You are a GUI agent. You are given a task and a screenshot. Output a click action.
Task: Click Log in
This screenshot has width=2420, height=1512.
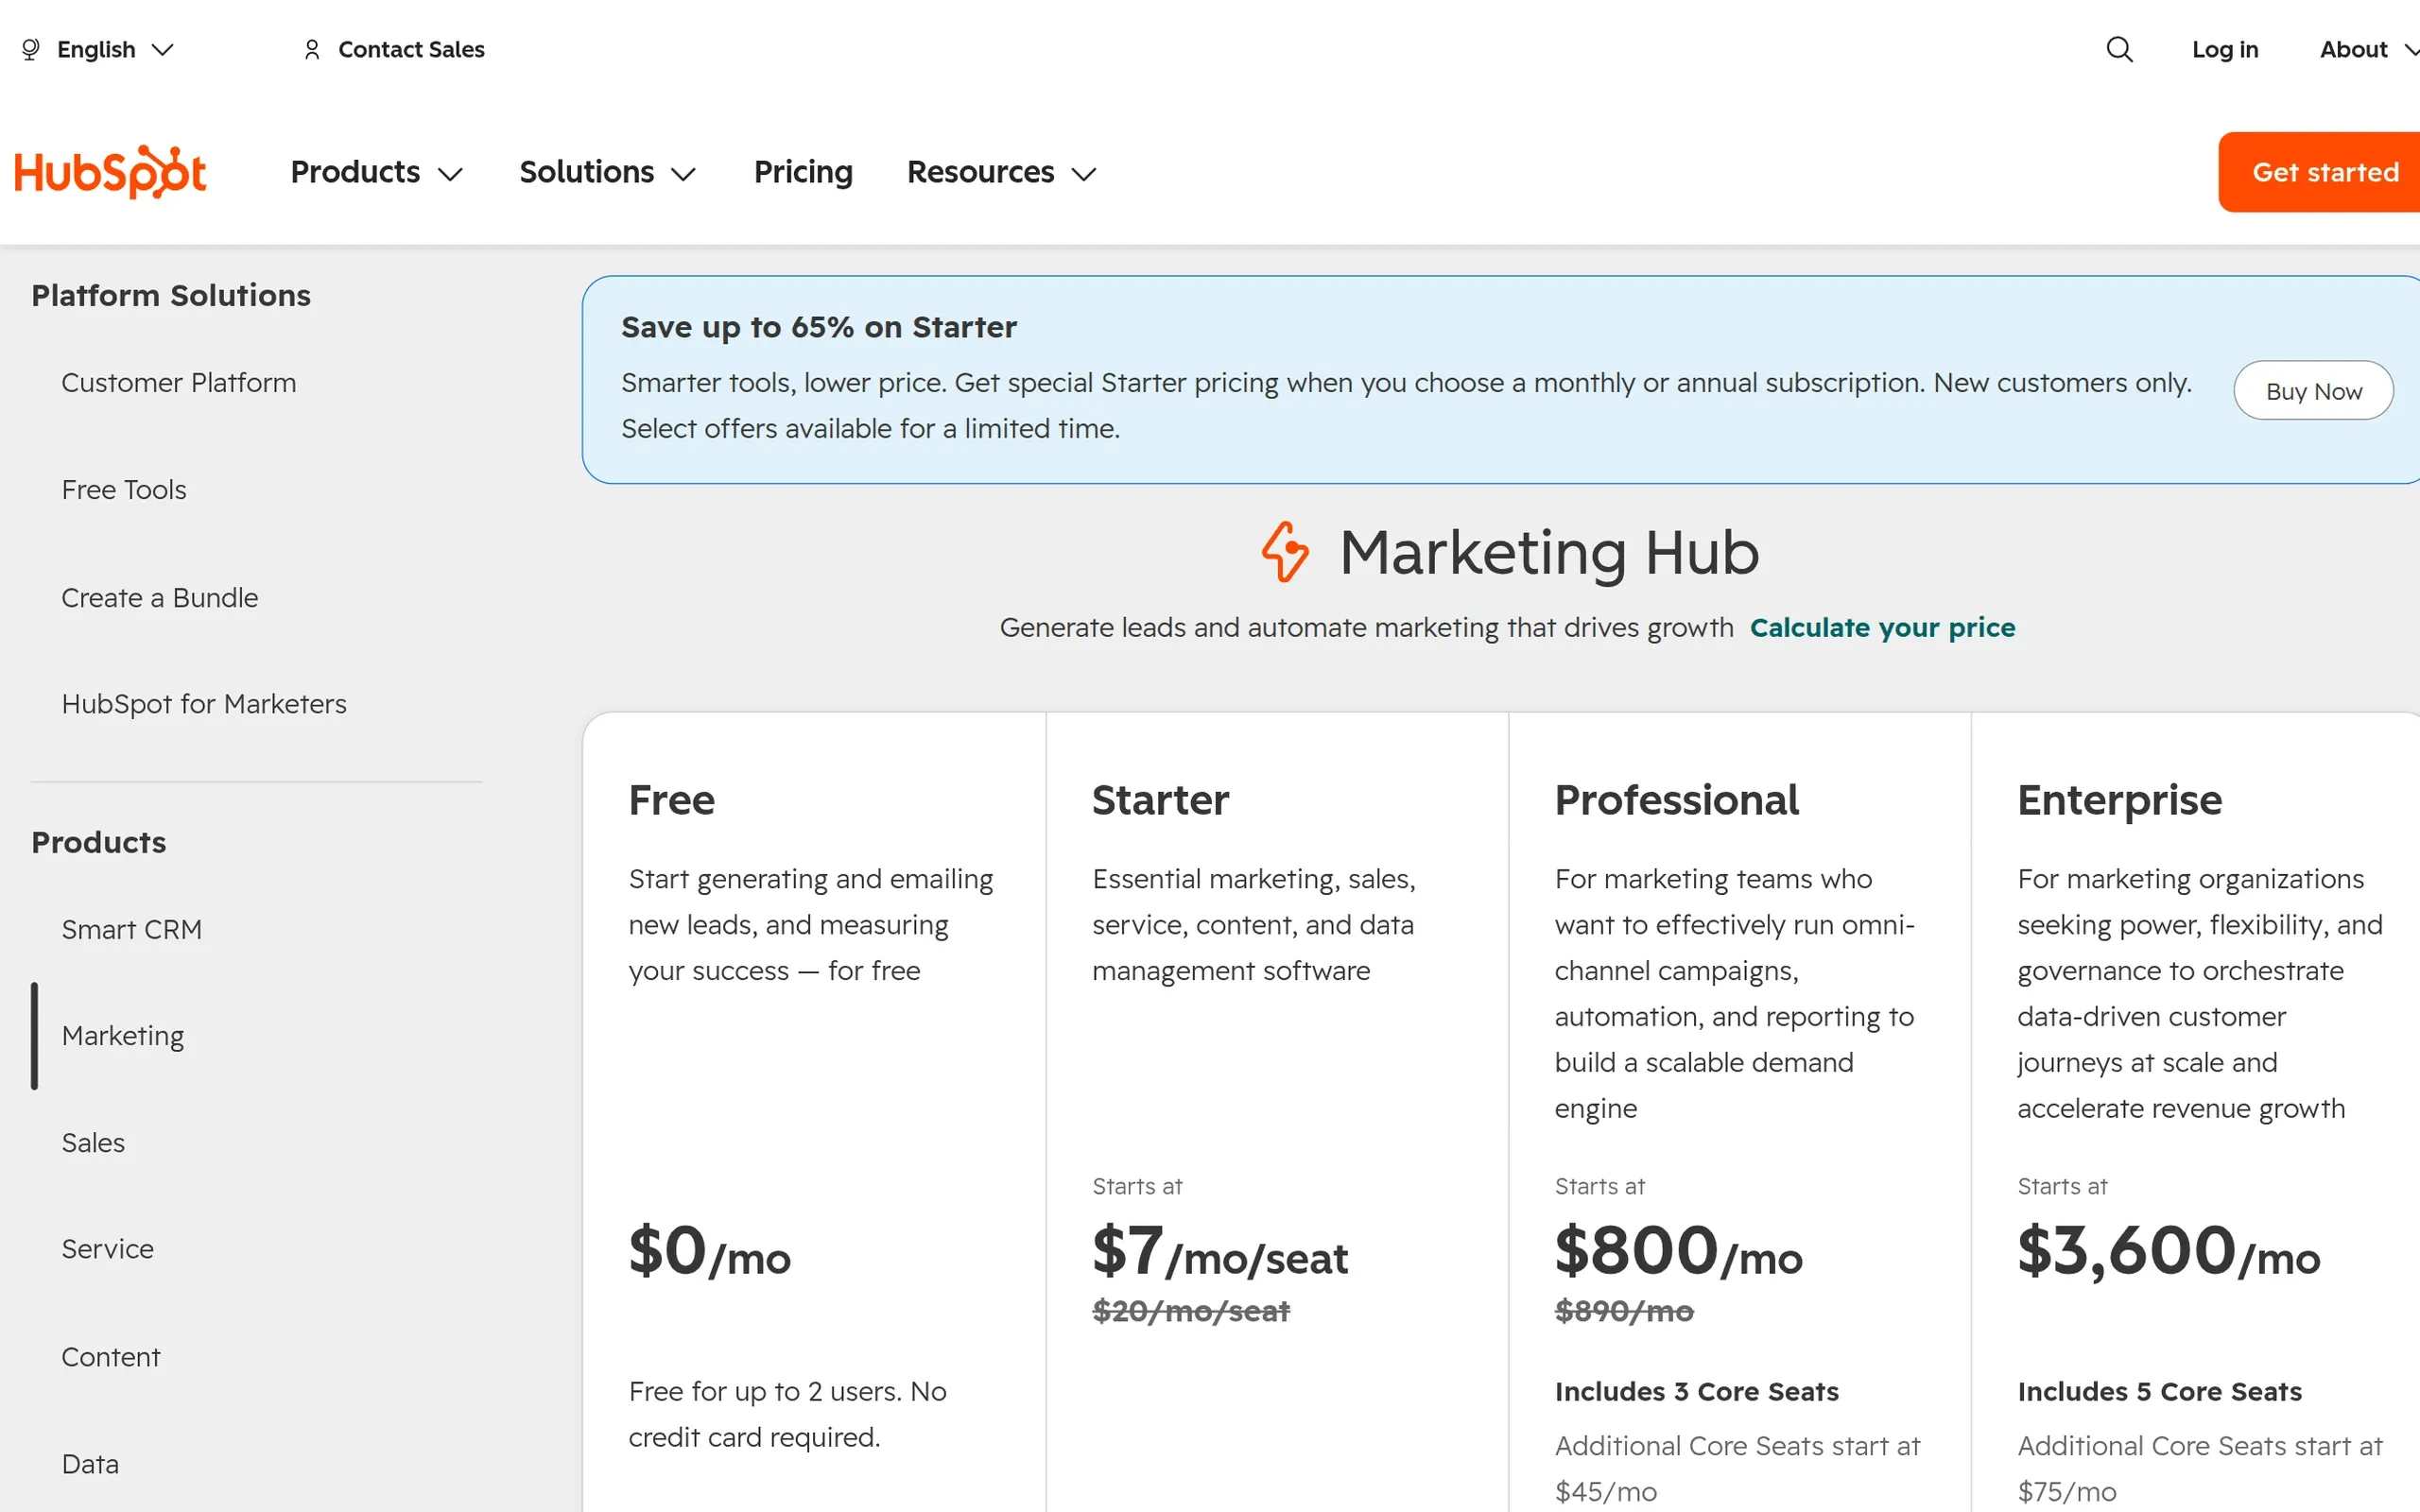point(2225,49)
